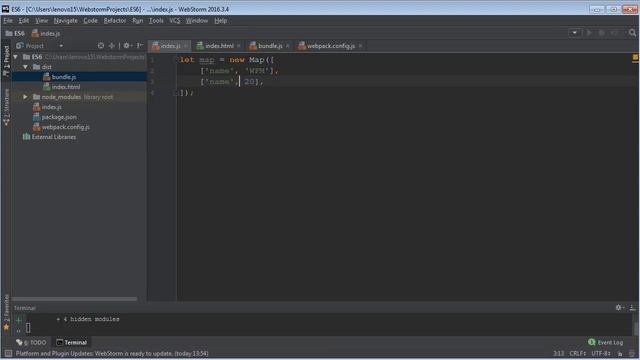Add new terminal session with plus icon
Viewport: 640px width, 360px height.
(18, 320)
